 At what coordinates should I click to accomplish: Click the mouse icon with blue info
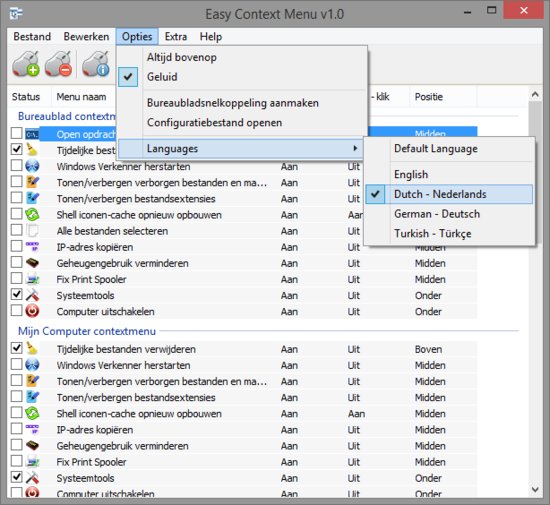[x=96, y=64]
